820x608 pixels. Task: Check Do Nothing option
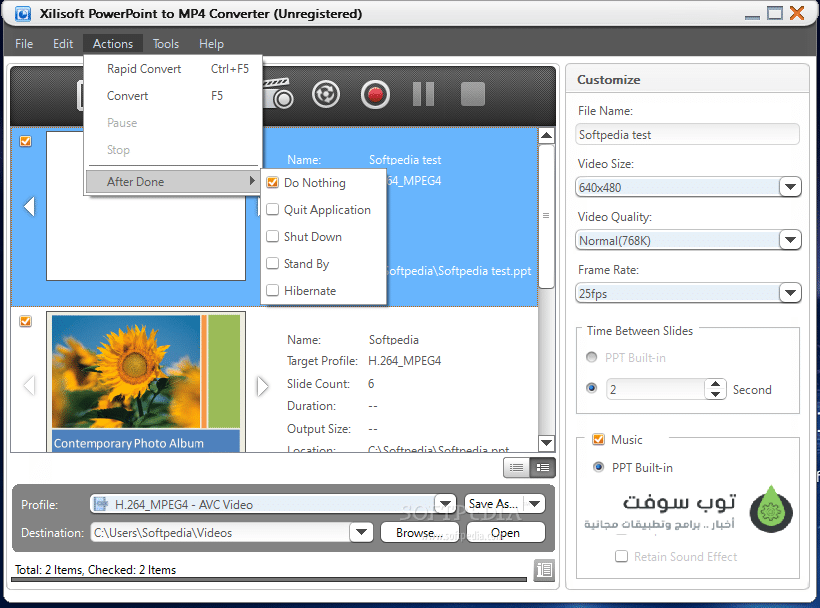point(272,182)
